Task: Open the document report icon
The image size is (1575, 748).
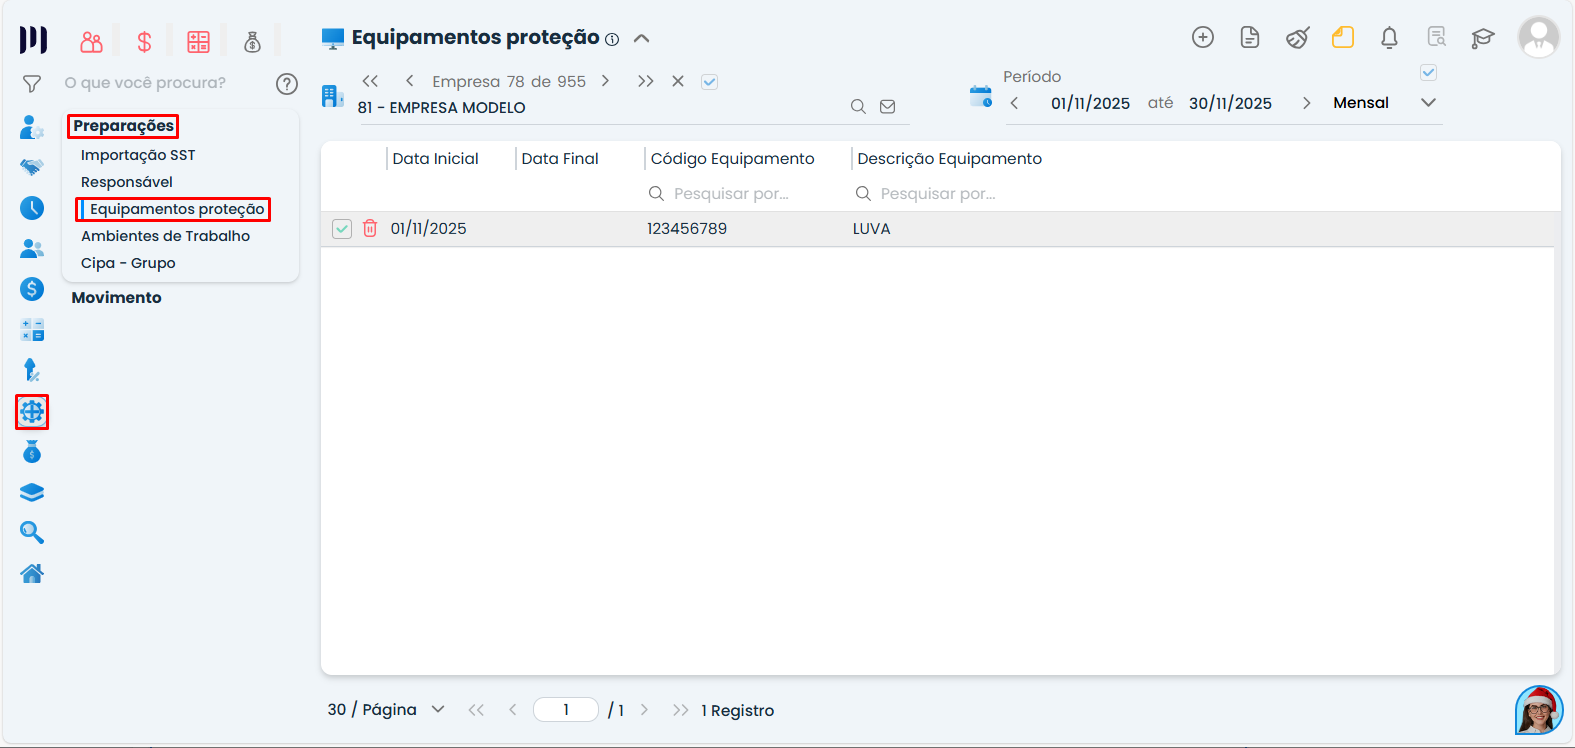Action: (x=1250, y=37)
